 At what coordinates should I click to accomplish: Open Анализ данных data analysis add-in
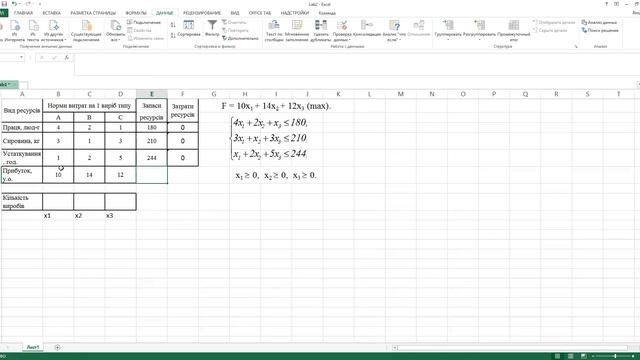[x=599, y=22]
